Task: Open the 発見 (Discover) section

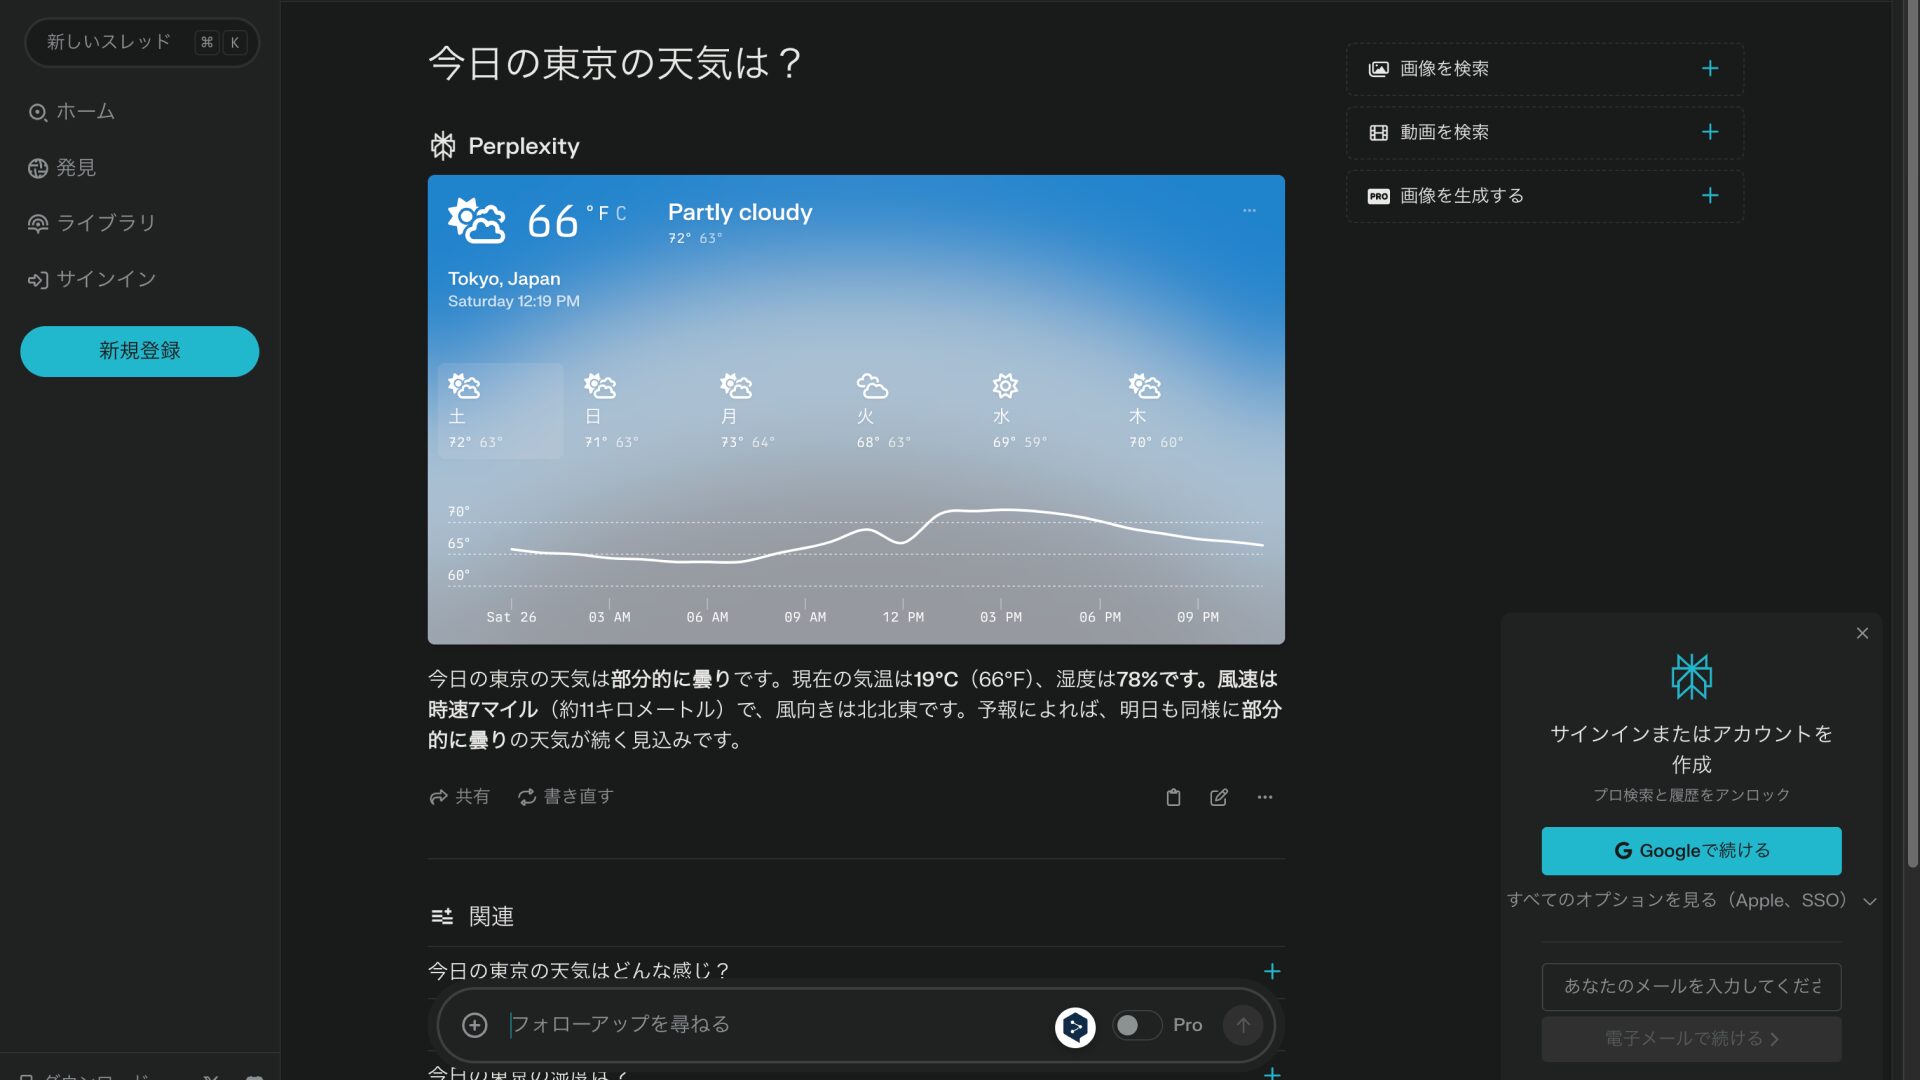Action: point(75,168)
